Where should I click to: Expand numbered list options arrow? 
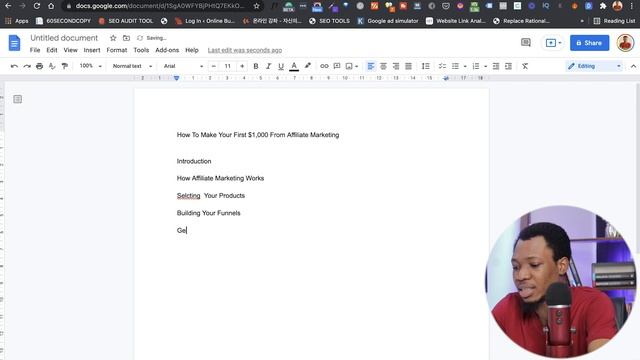[485, 67]
